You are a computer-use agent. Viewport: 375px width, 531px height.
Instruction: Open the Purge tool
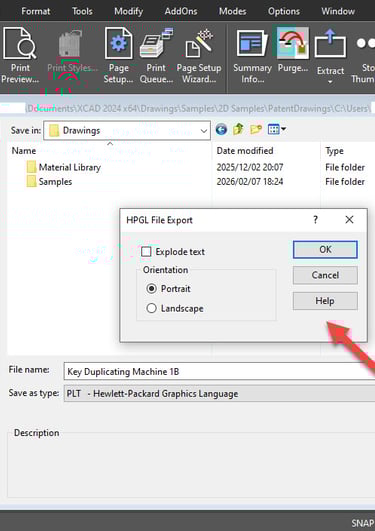coord(293,51)
